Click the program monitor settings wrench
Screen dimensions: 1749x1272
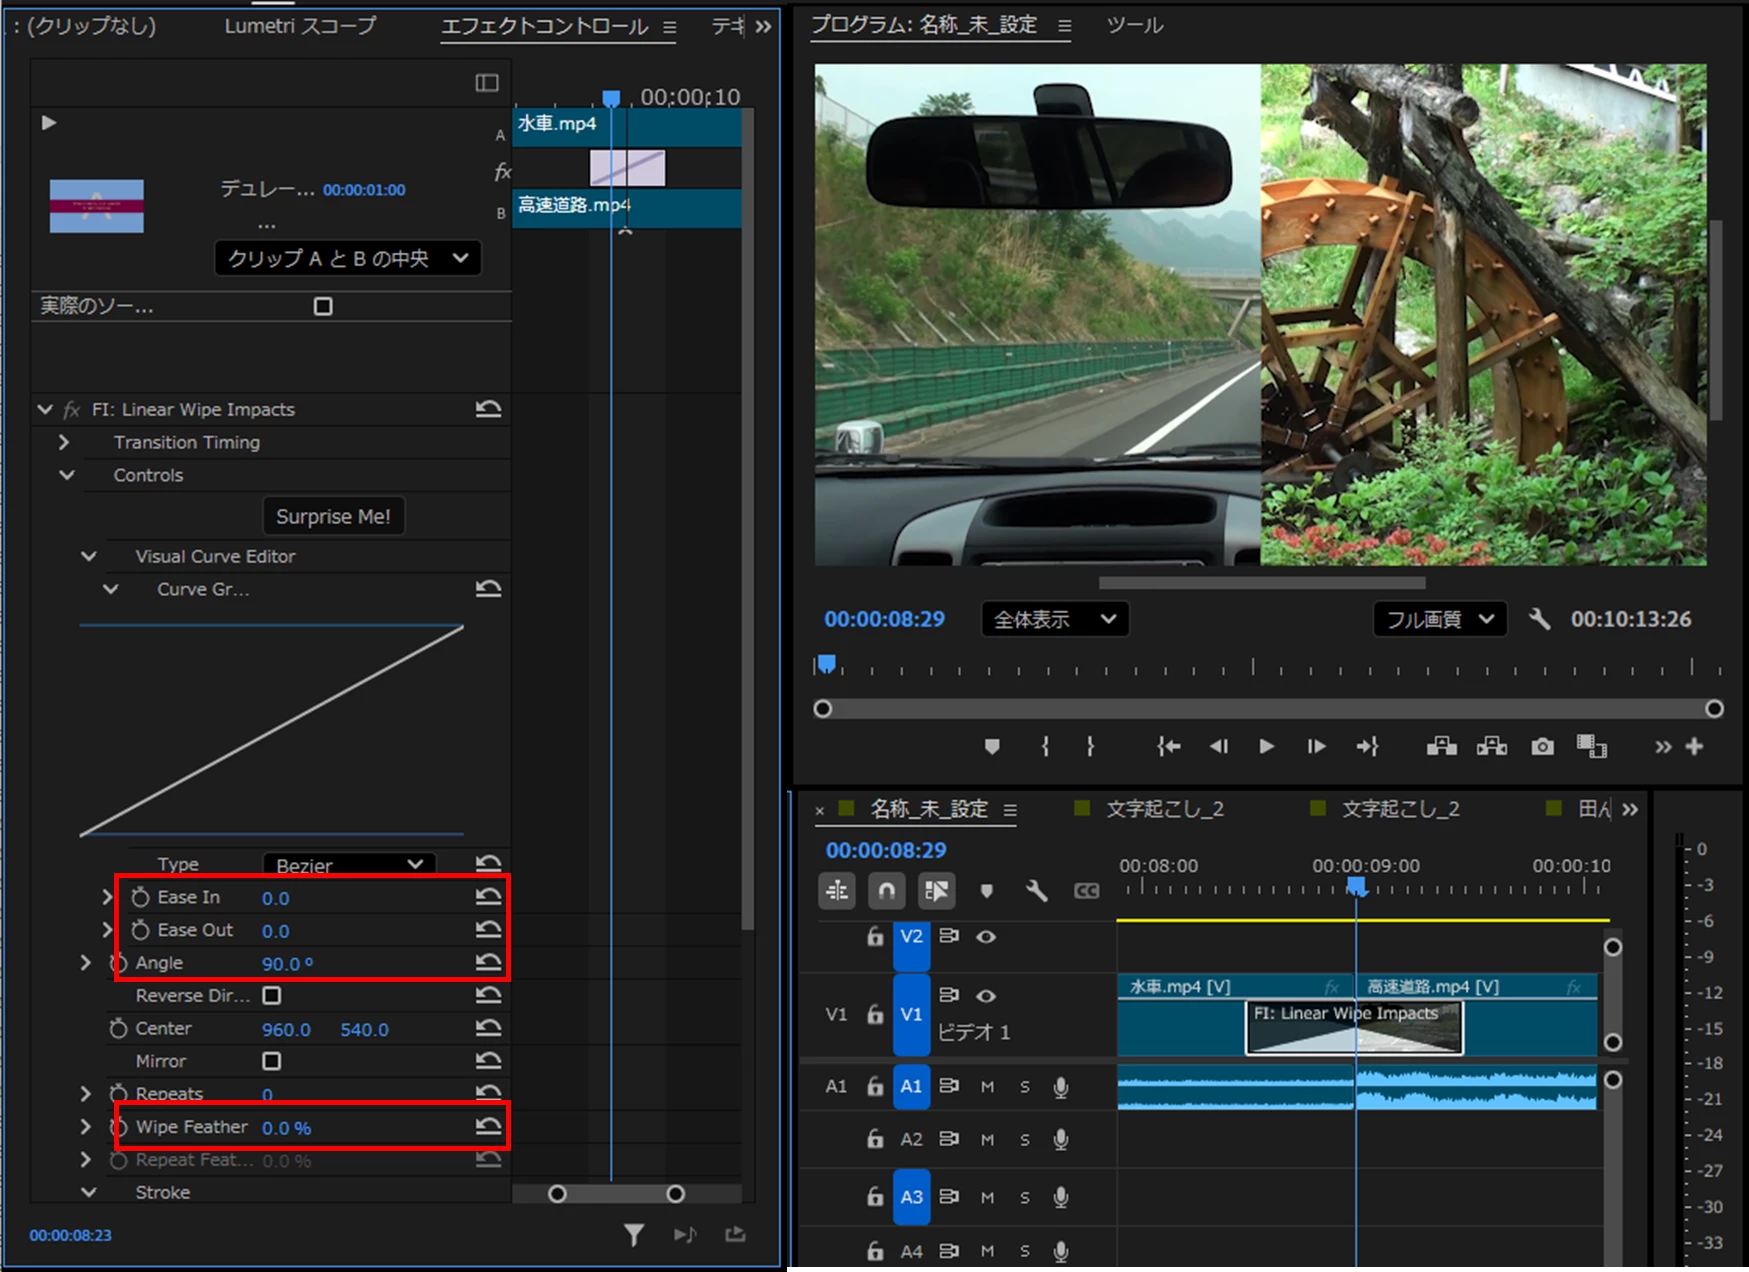click(1539, 619)
